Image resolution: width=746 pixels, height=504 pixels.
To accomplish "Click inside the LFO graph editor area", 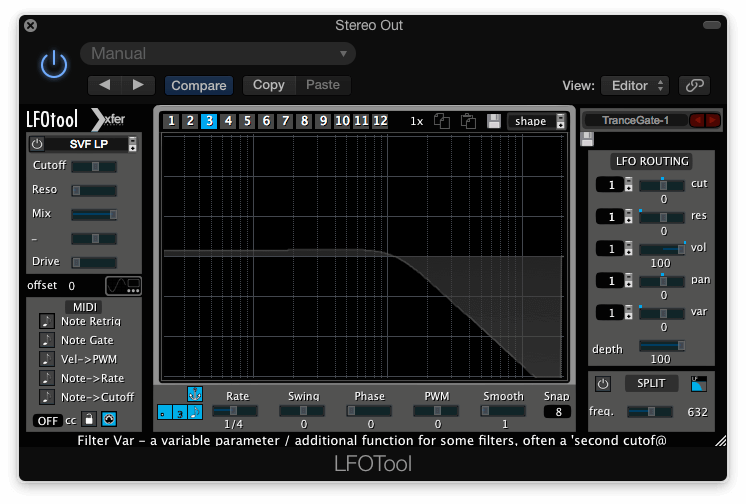I will [x=364, y=257].
